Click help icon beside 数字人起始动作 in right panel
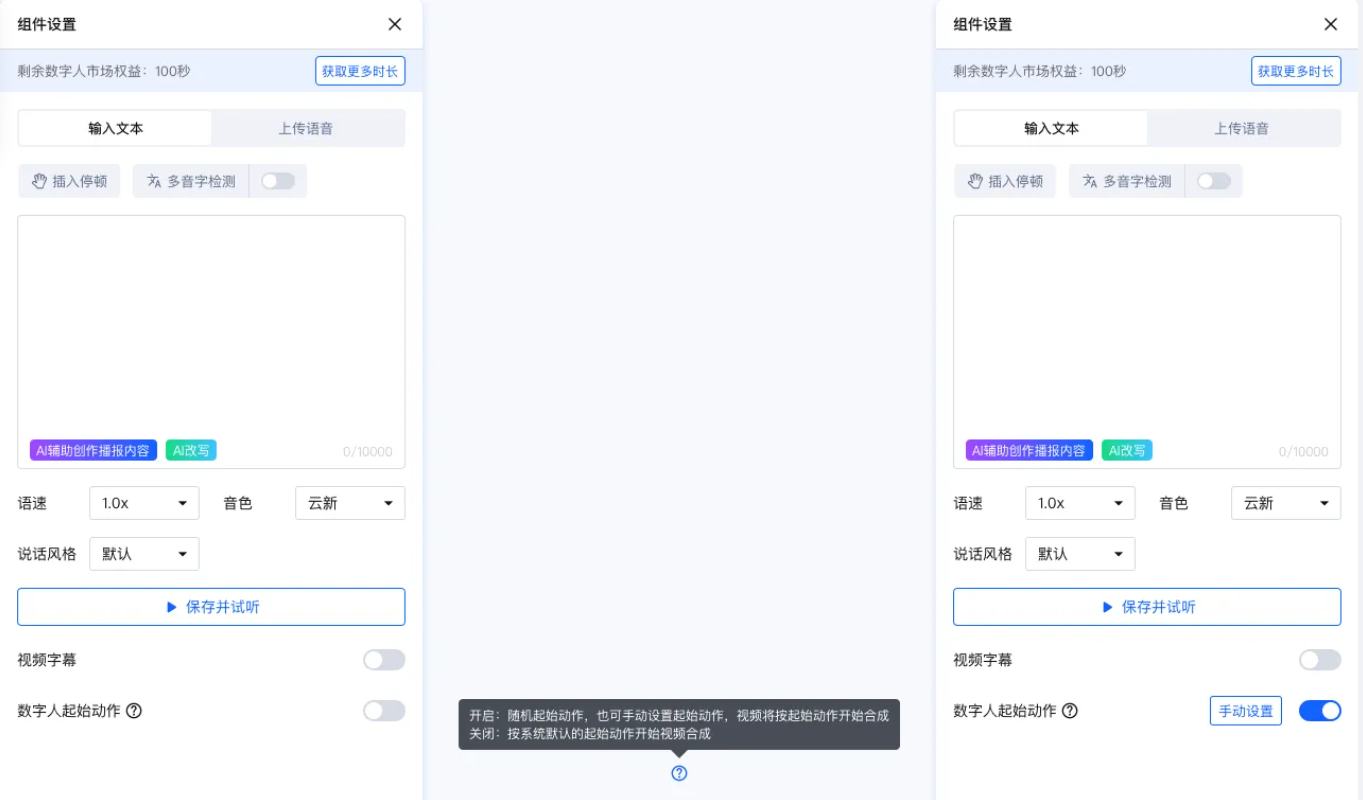1363x800 pixels. (x=1070, y=711)
